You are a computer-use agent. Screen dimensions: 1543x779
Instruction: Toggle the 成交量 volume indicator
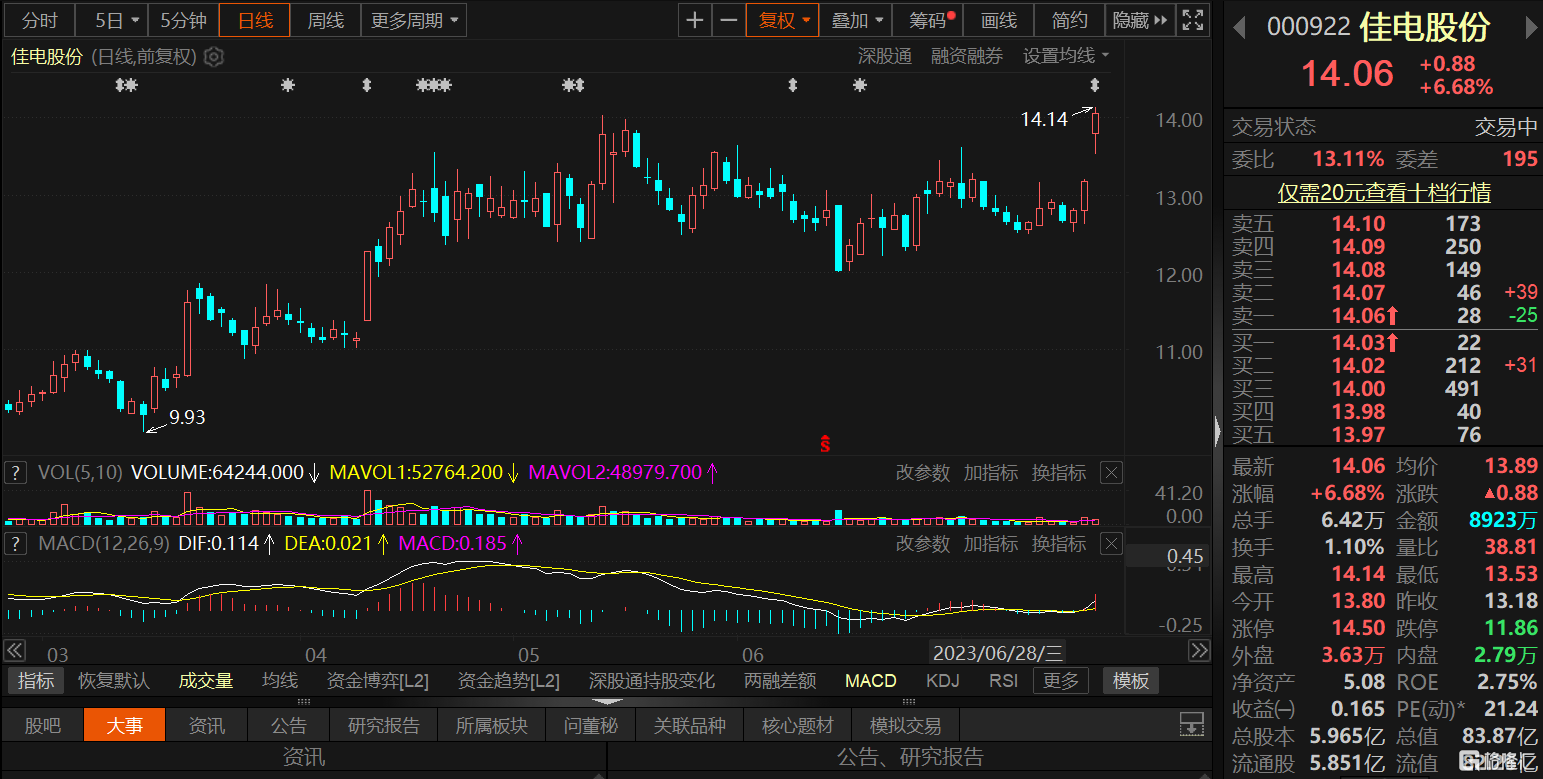(x=206, y=681)
